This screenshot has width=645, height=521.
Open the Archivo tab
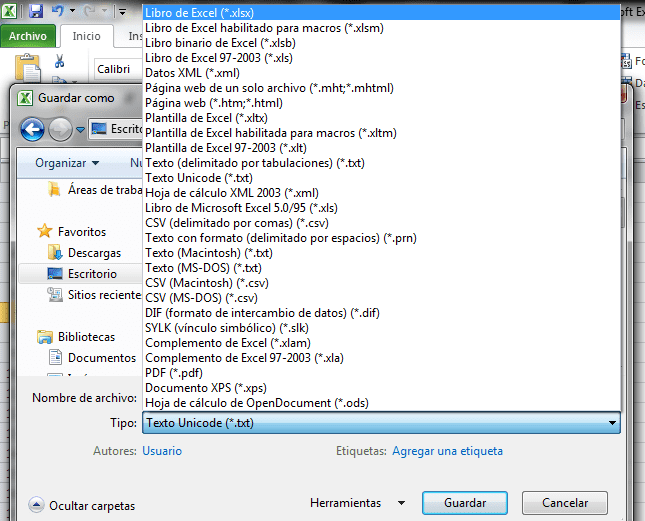(x=28, y=36)
